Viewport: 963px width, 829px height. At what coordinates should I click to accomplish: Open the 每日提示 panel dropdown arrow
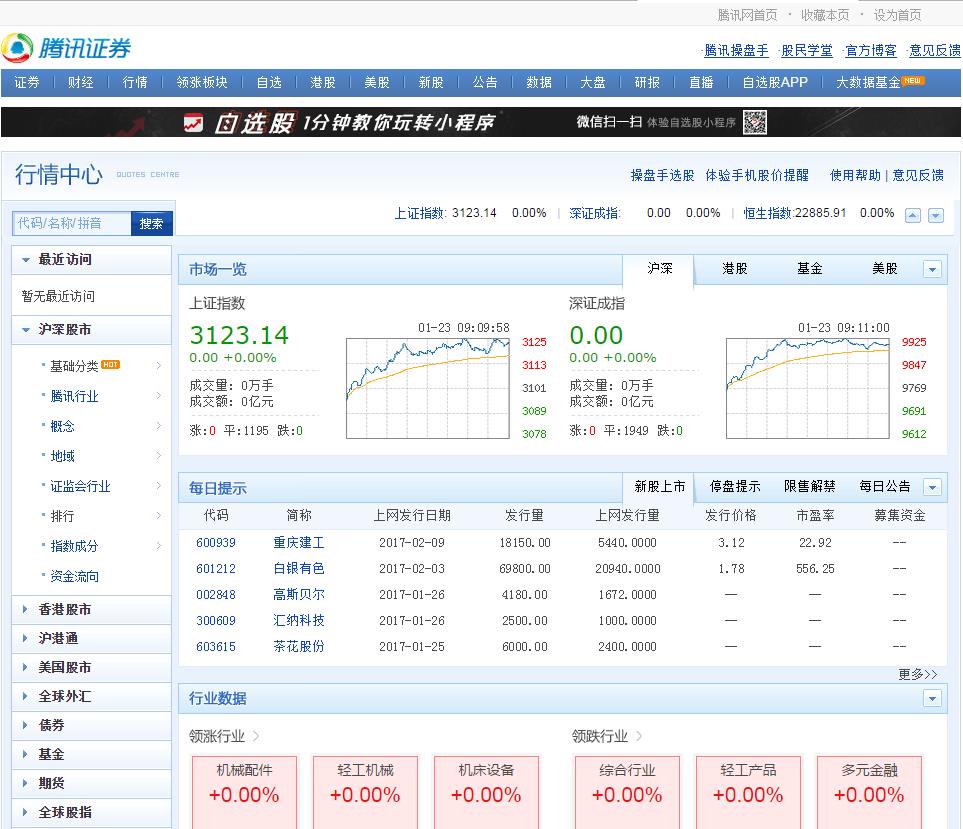click(932, 488)
